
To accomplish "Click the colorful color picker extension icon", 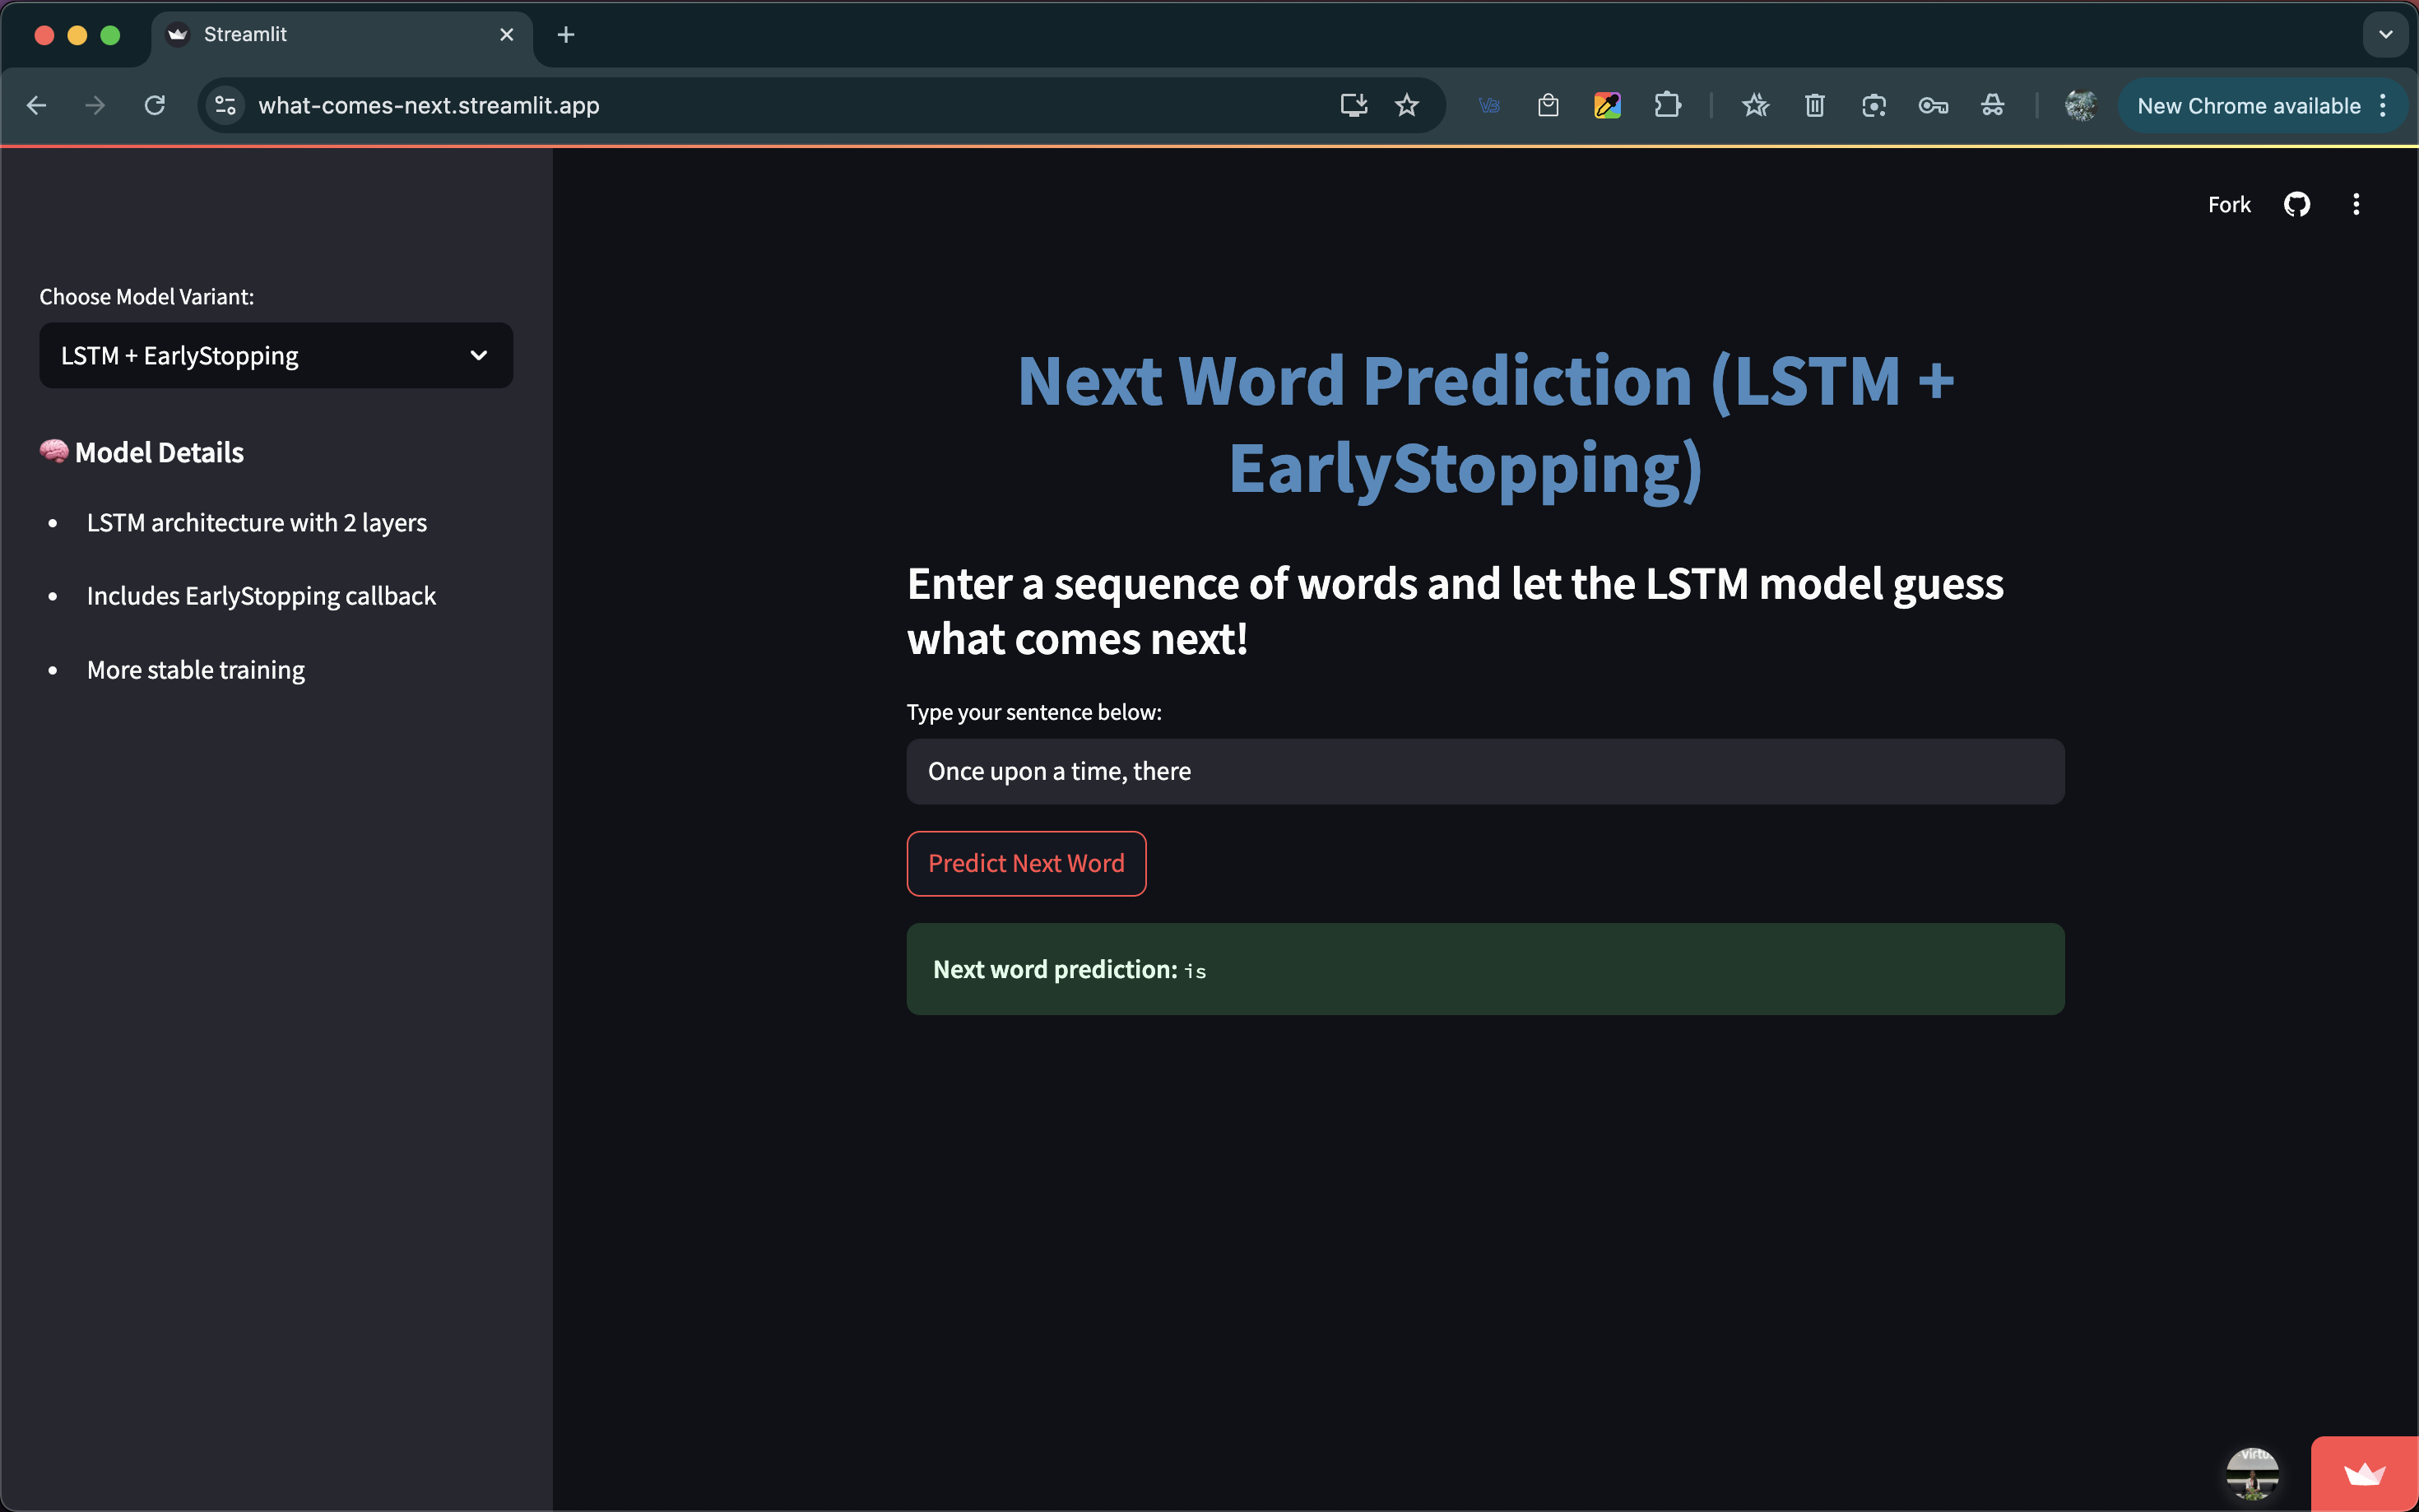I will click(x=1607, y=105).
